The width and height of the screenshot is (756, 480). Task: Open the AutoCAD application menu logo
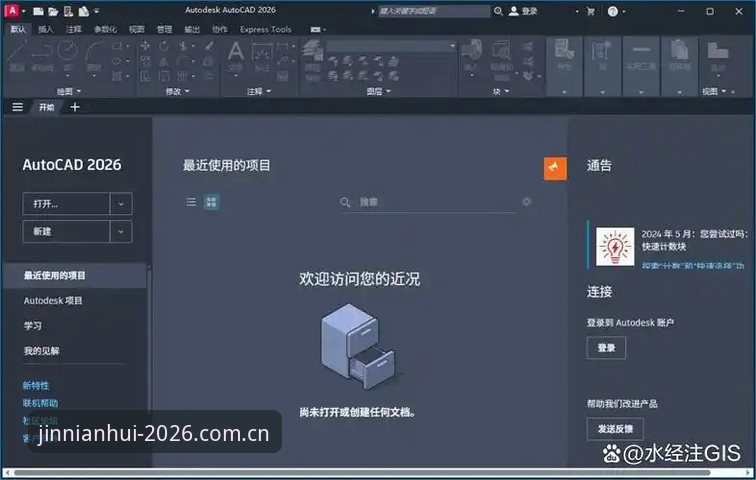click(x=12, y=10)
